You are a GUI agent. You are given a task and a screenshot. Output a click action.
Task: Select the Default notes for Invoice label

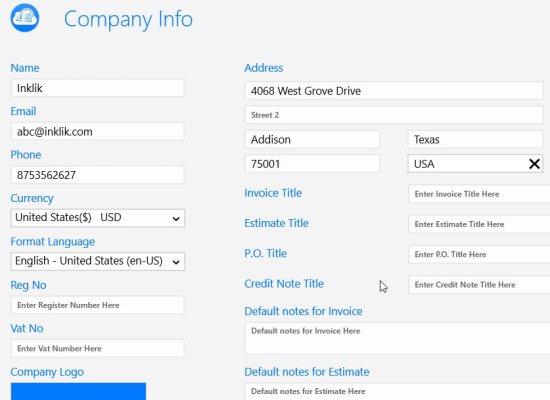pos(303,311)
